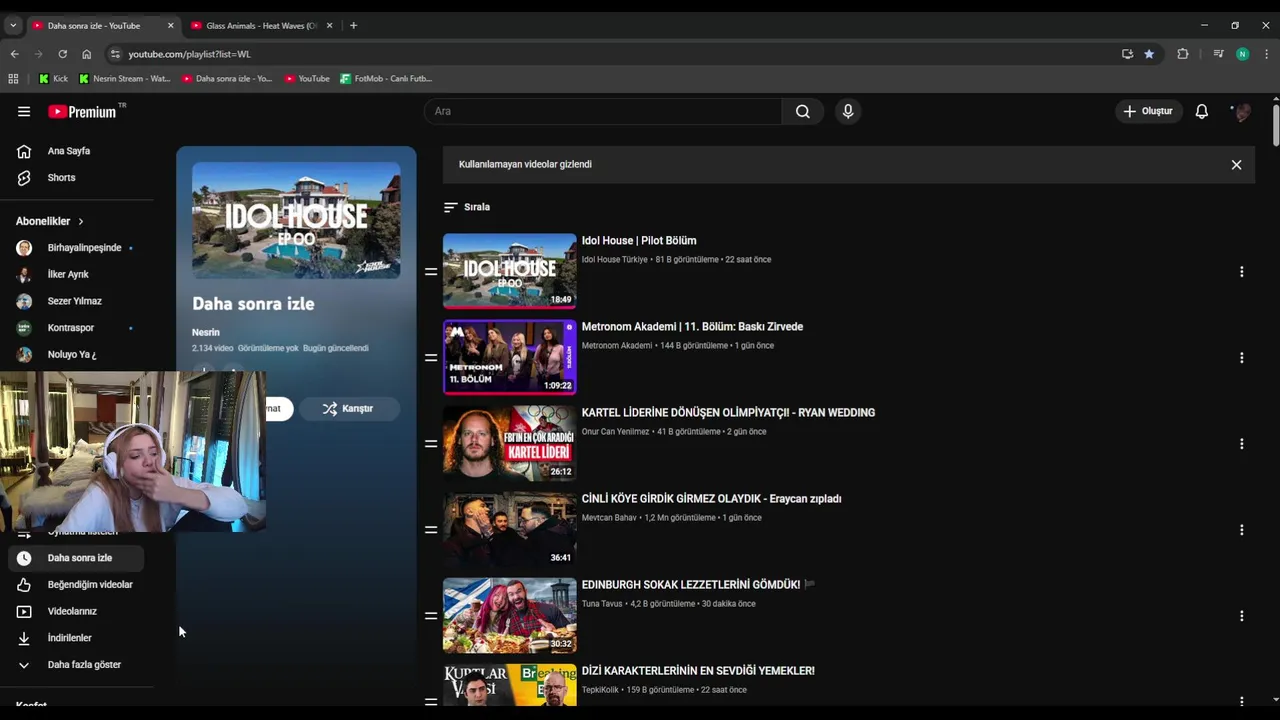Viewport: 1280px width, 720px height.
Task: Open the bookmarks bar apps grid
Action: coord(13,78)
